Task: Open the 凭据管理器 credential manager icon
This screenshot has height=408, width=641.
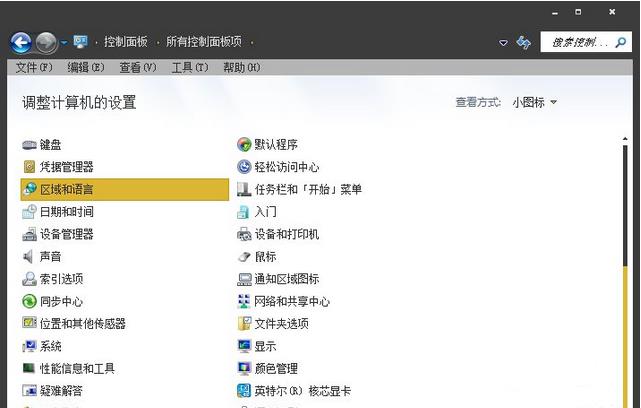Action: tap(30, 167)
